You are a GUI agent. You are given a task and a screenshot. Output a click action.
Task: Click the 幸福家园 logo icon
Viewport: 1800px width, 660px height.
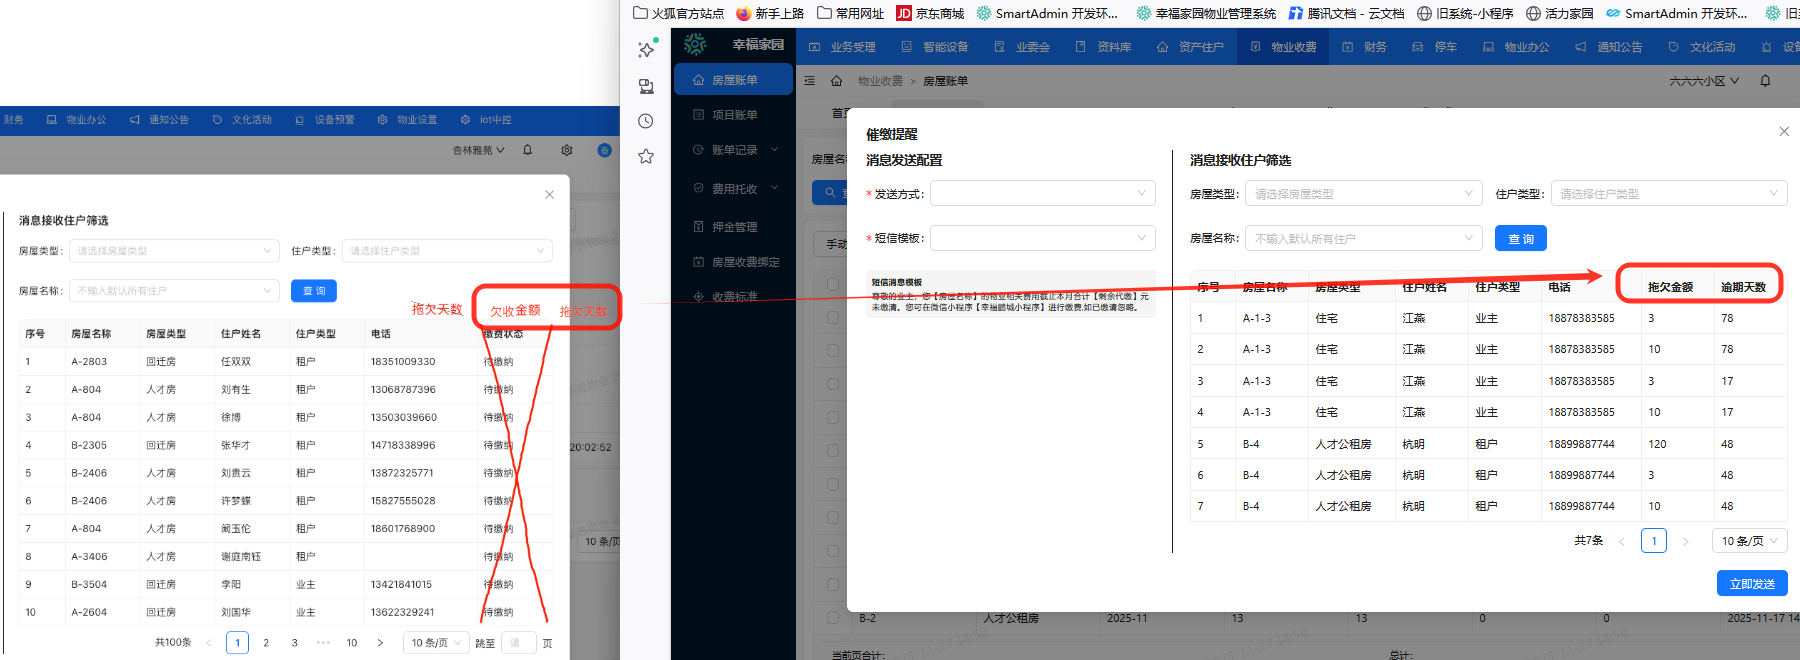[x=695, y=44]
